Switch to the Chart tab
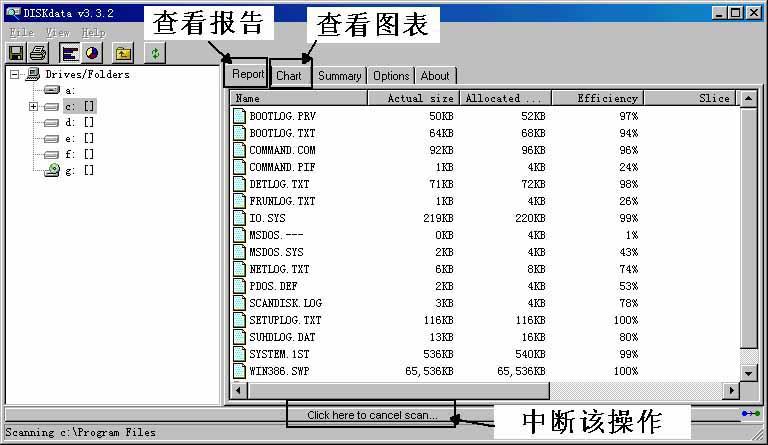The height and width of the screenshot is (445, 768). (x=289, y=76)
